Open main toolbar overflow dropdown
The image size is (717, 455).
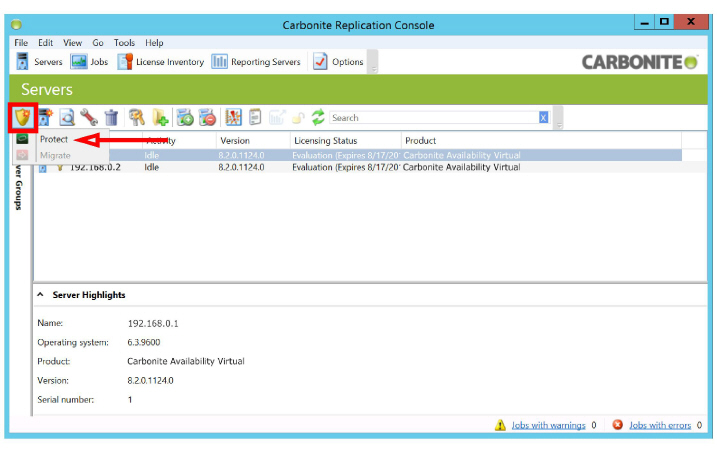click(374, 62)
